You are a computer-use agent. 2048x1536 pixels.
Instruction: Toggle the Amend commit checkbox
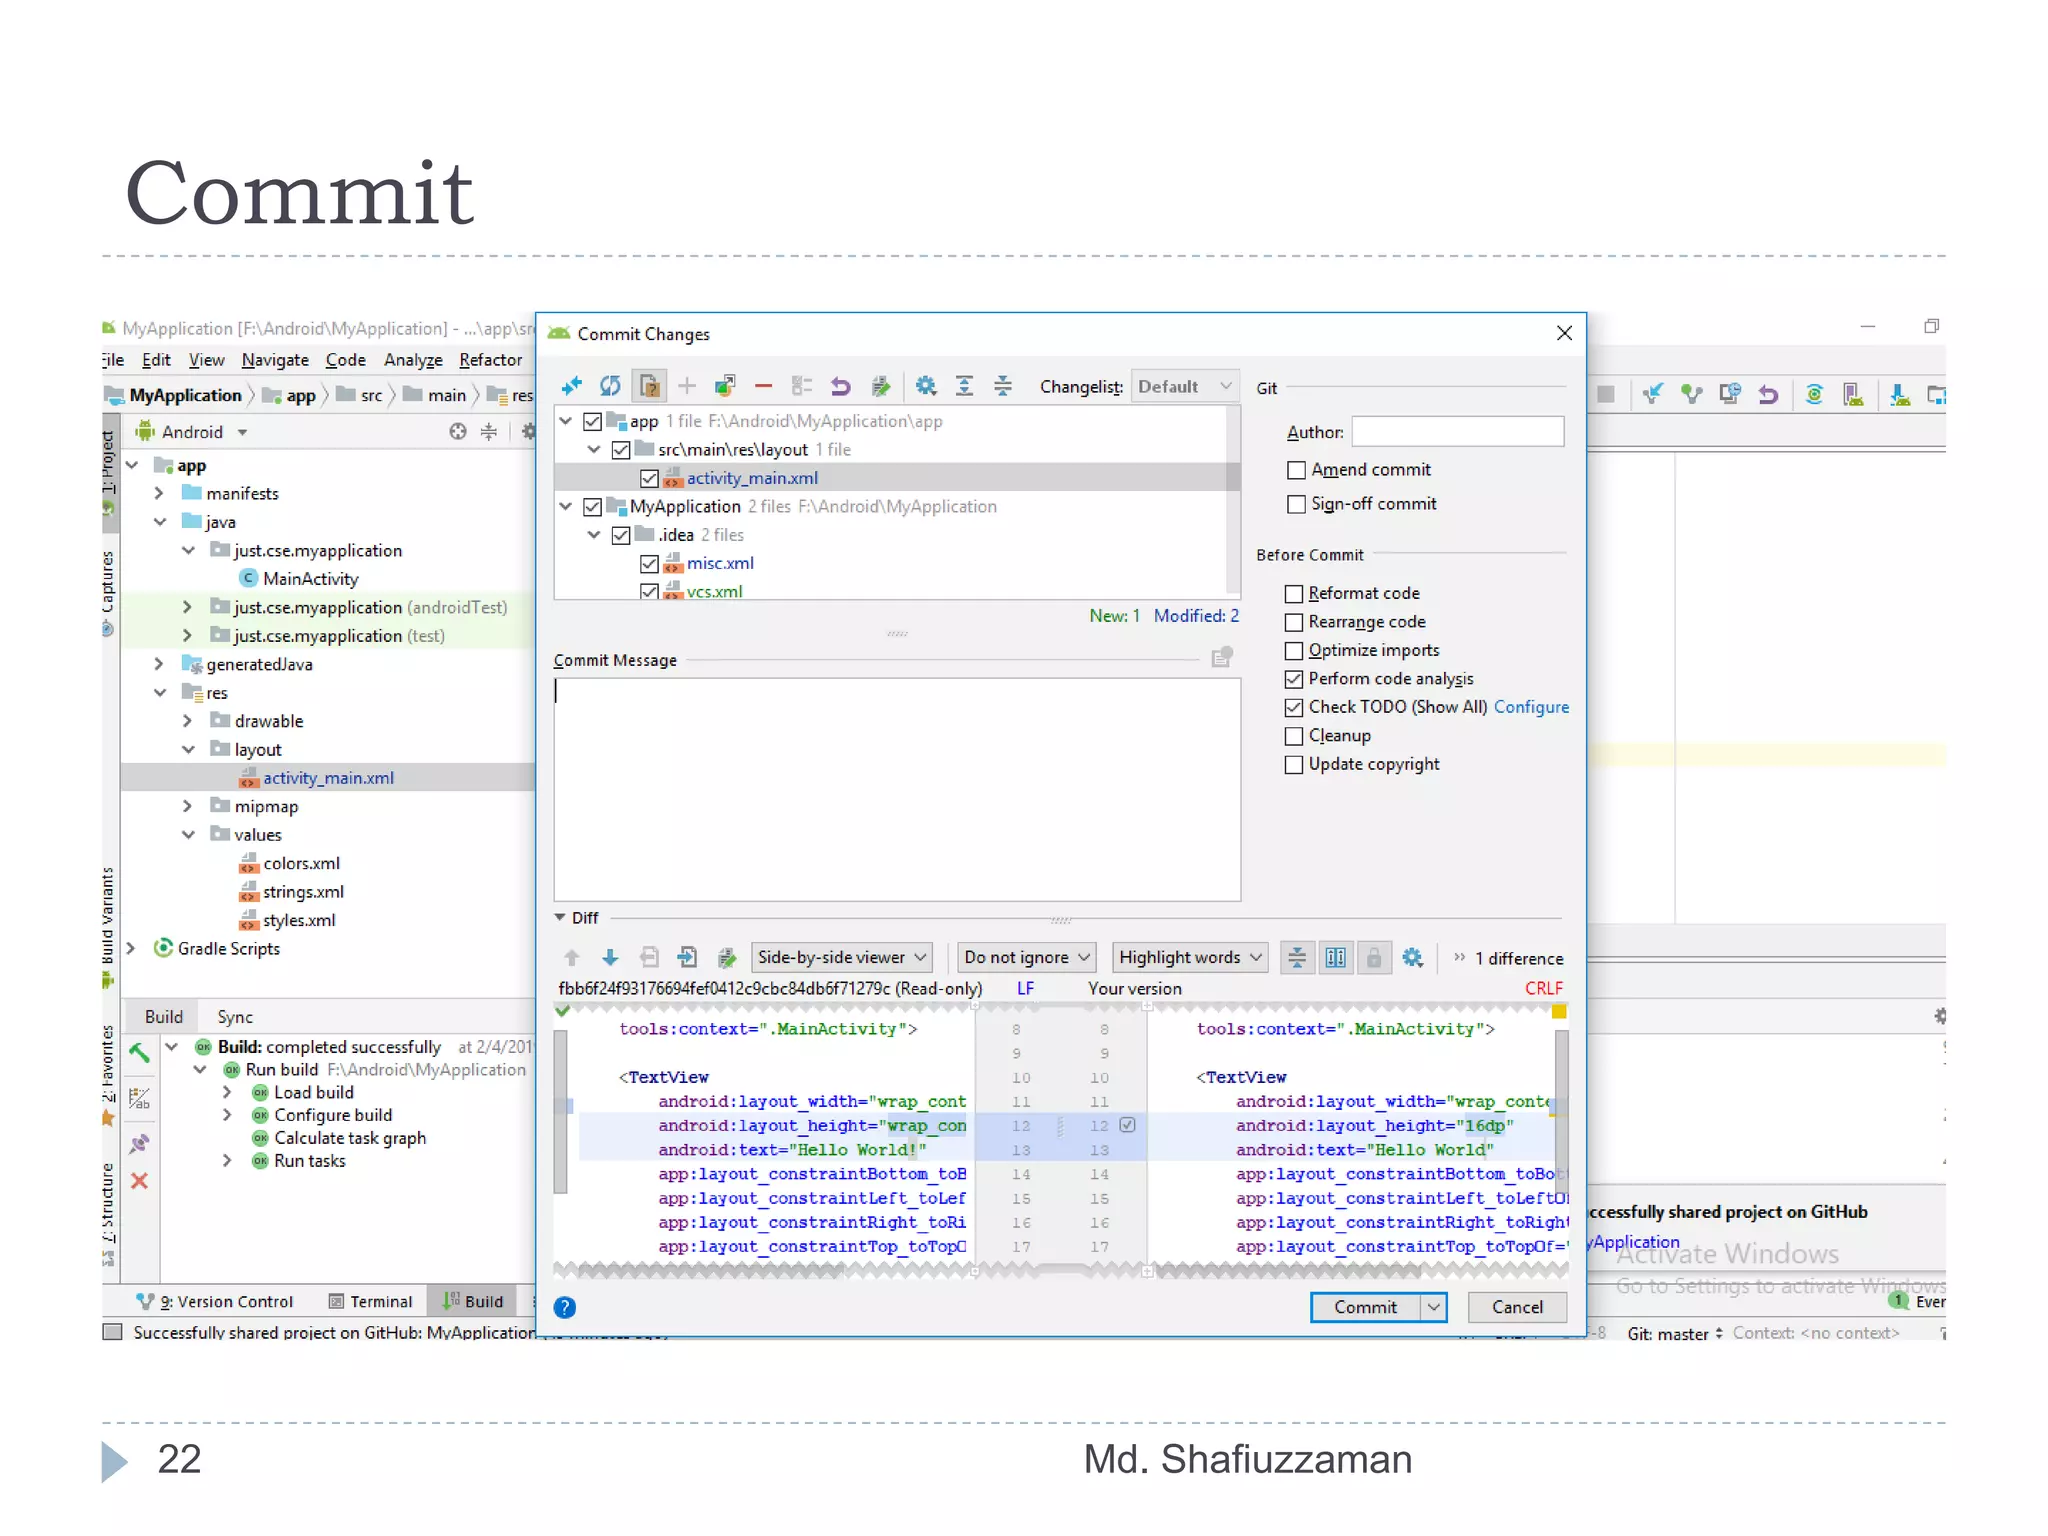click(1296, 470)
